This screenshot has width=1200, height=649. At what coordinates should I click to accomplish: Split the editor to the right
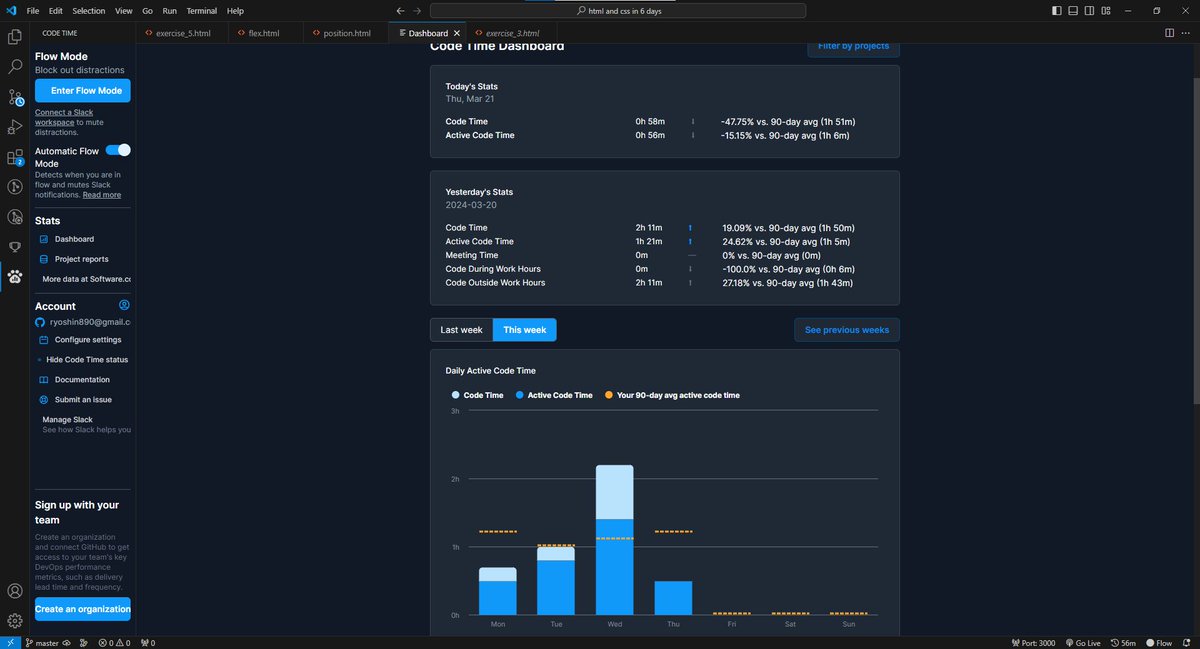1169,33
